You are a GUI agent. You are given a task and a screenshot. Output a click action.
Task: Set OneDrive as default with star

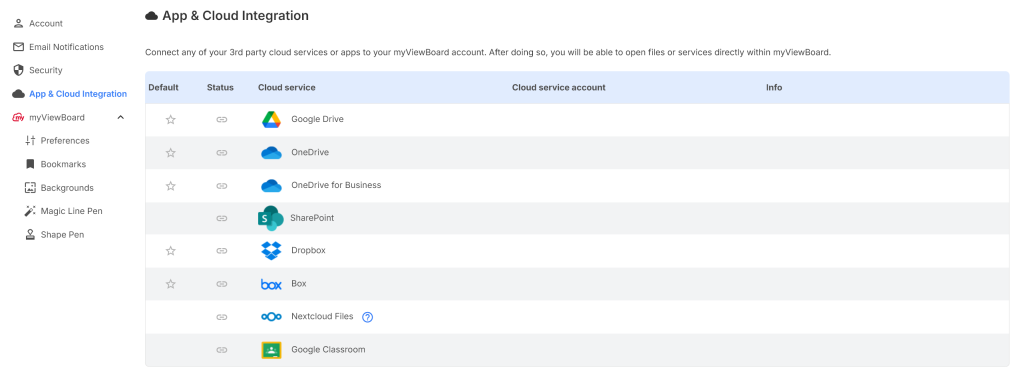pyautogui.click(x=170, y=153)
